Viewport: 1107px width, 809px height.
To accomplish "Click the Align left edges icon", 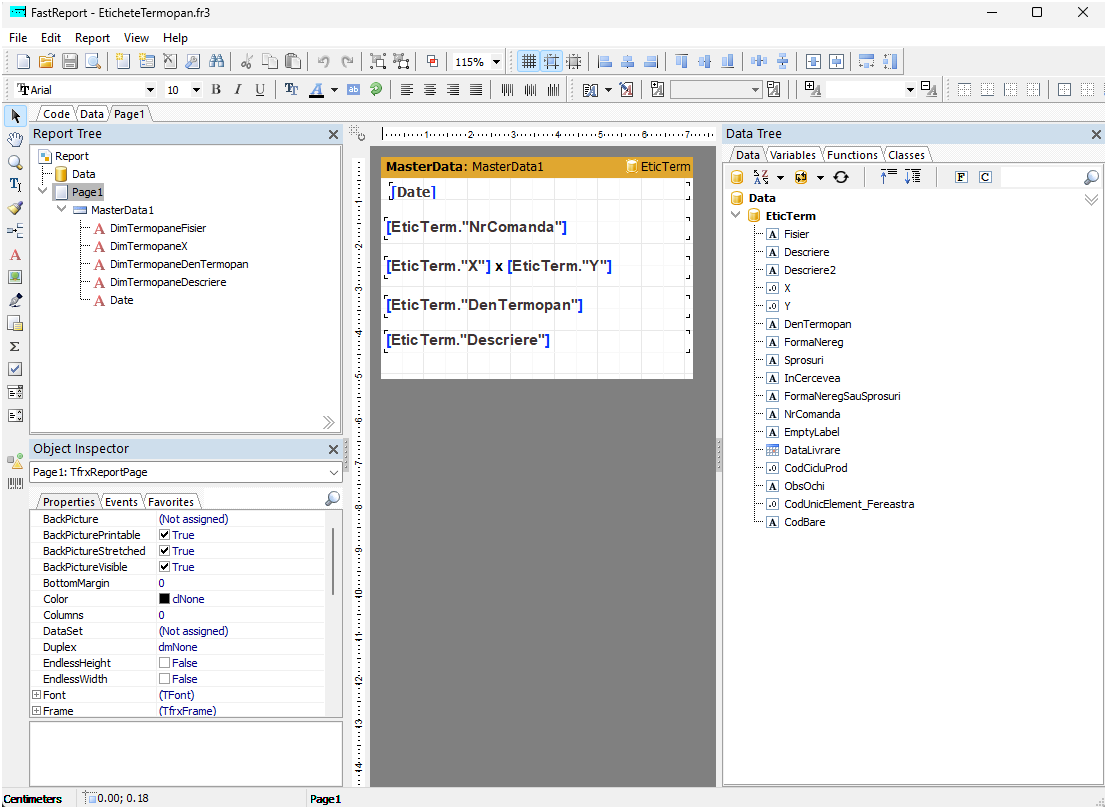I will (x=605, y=61).
